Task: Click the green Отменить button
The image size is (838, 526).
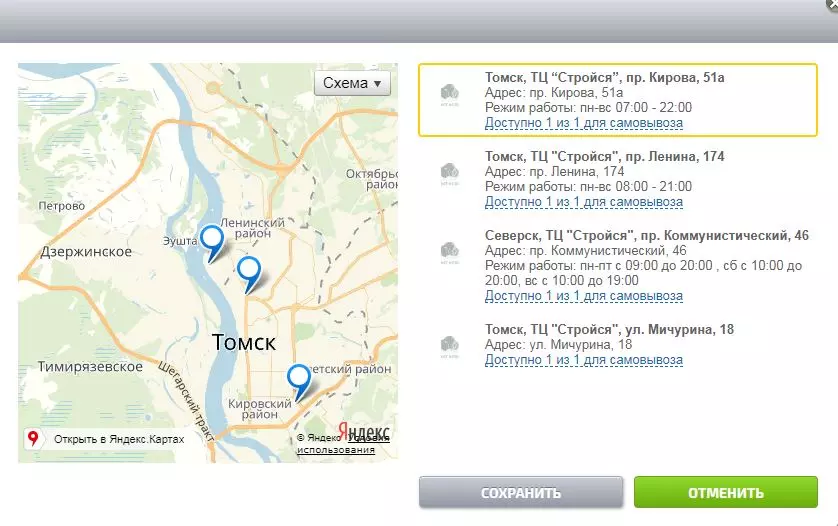Action: (x=726, y=492)
